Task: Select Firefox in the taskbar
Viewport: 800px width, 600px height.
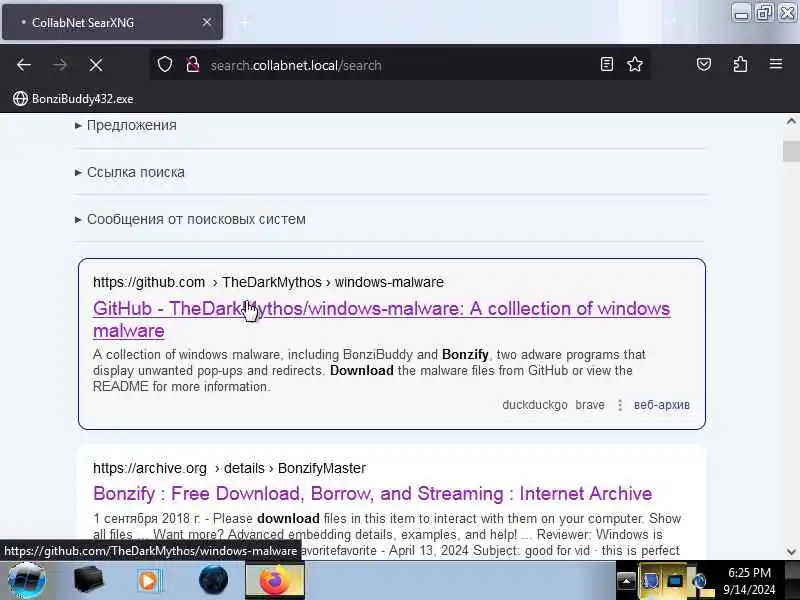Action: [x=275, y=581]
